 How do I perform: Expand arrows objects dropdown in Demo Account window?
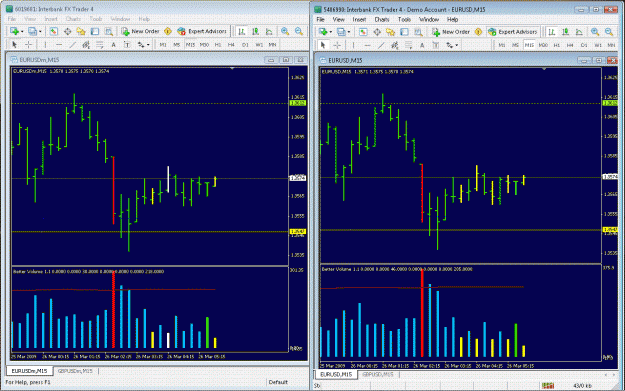tap(456, 46)
